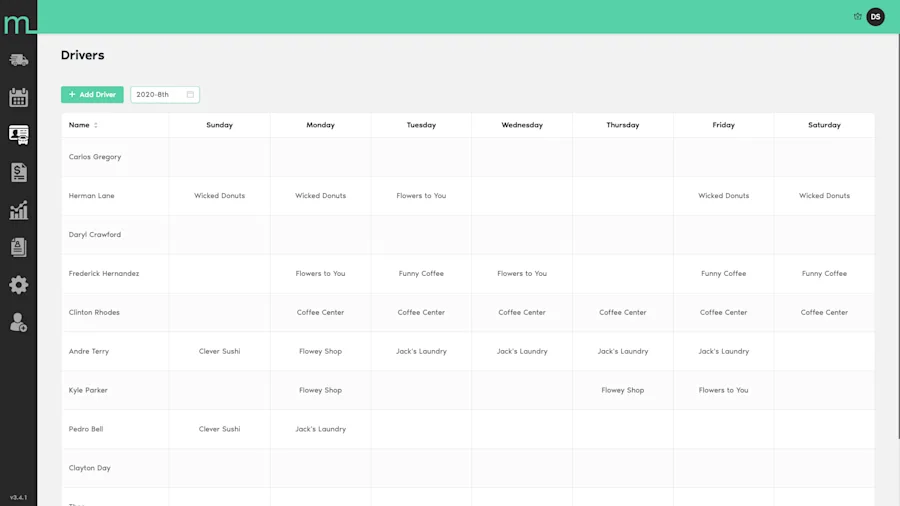This screenshot has height=506, width=900.
Task: Select driver Carlos Gregory
Action: point(95,157)
